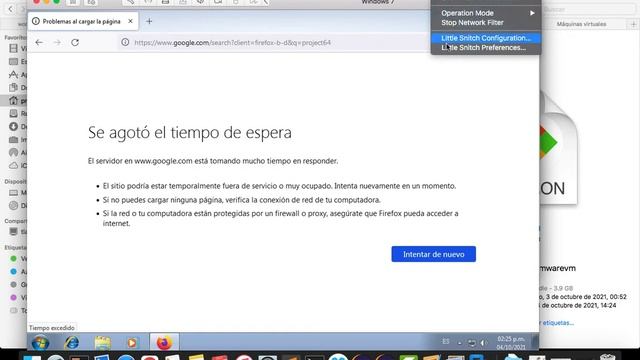Select the blue tag in Finder sidebar
The image size is (640, 360).
tap(13, 271)
